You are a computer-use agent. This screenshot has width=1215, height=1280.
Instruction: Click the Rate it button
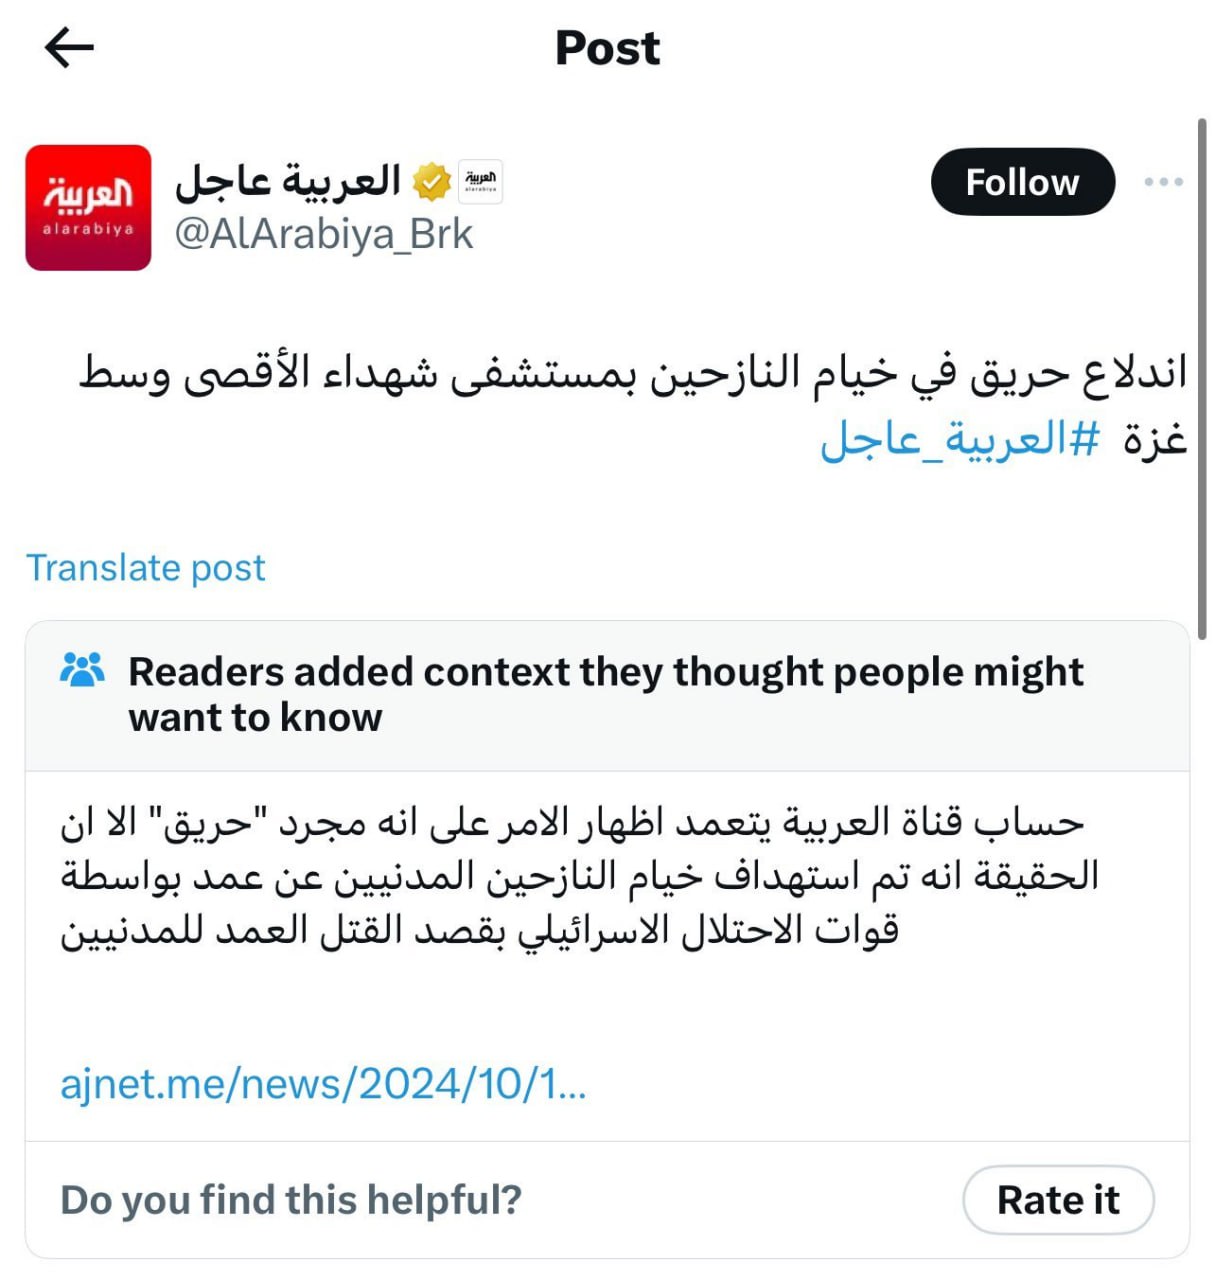click(1058, 1199)
